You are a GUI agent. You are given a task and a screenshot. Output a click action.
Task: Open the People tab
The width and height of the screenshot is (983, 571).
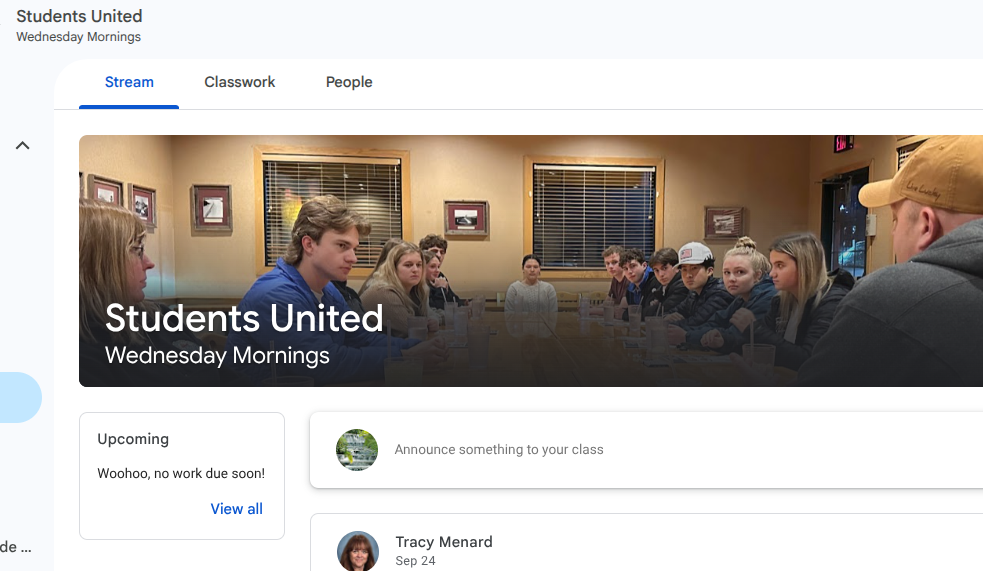point(349,82)
